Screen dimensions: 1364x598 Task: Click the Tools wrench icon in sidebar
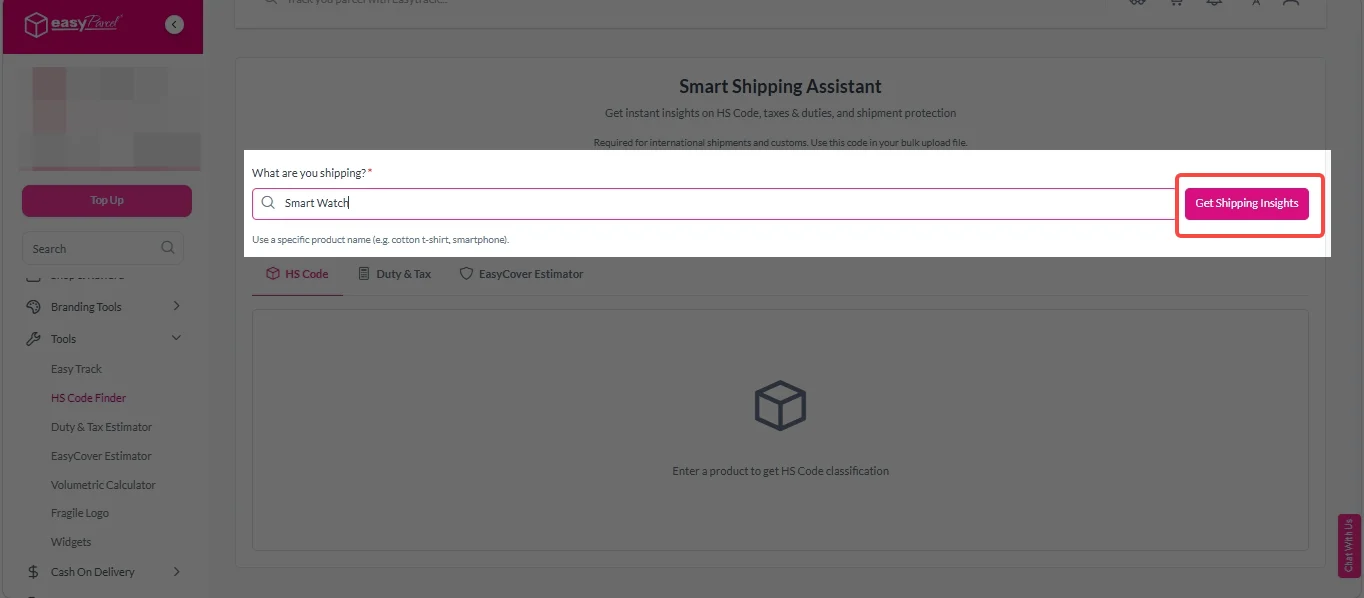click(x=34, y=338)
